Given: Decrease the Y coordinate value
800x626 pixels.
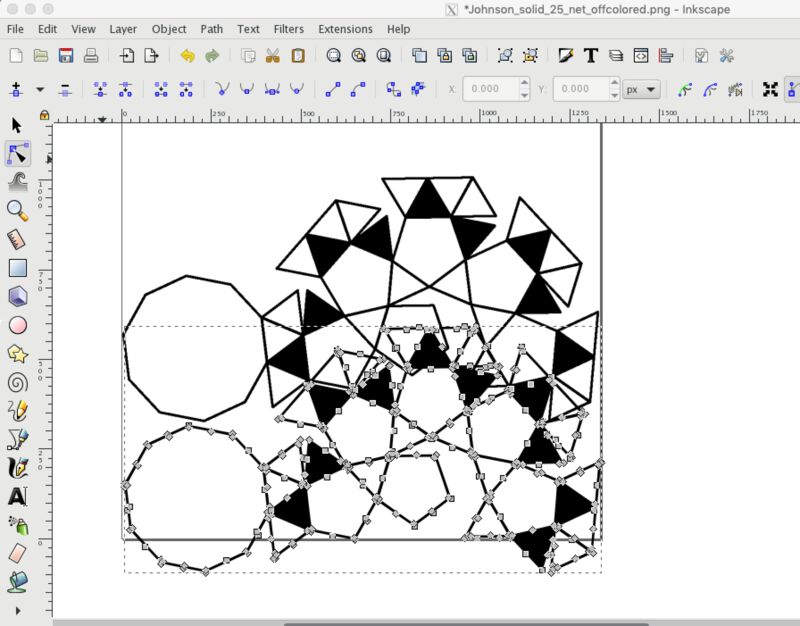Looking at the screenshot, I should point(614,95).
